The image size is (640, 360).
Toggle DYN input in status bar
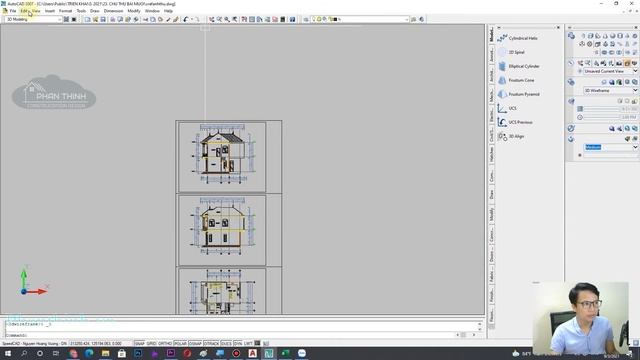pyautogui.click(x=238, y=344)
